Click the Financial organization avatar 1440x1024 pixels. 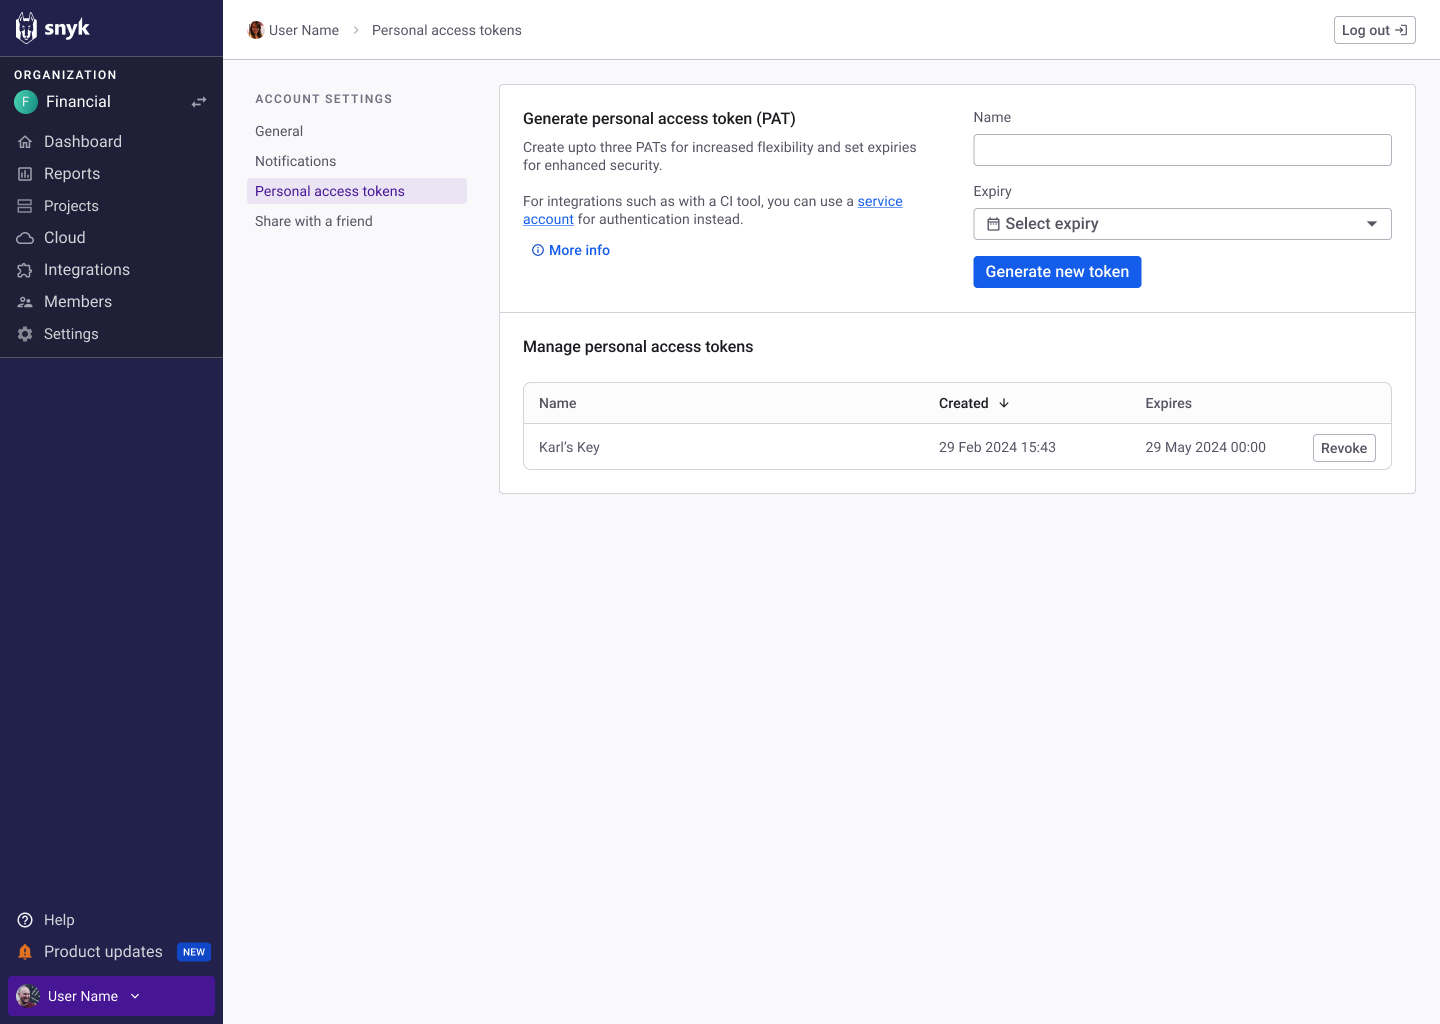point(26,102)
